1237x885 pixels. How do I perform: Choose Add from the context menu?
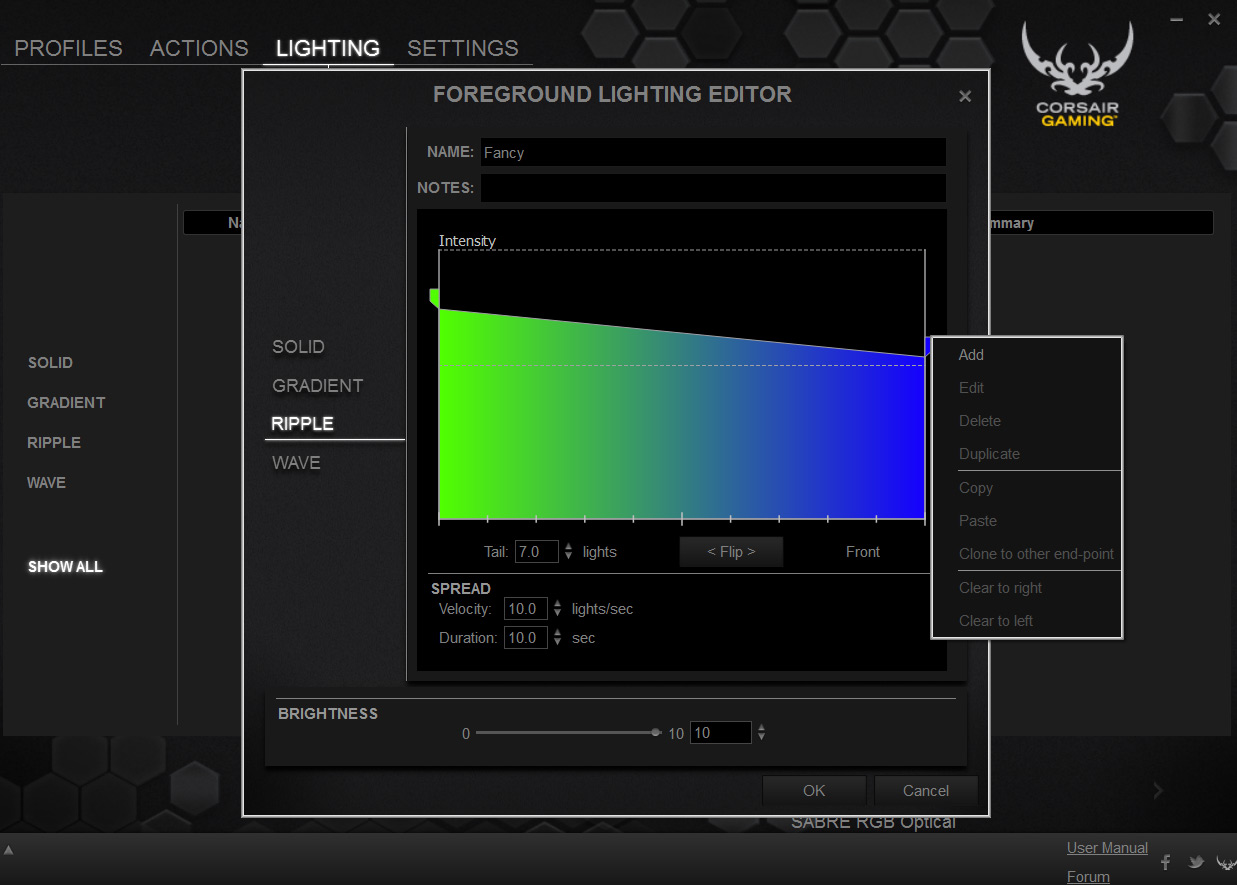[971, 355]
